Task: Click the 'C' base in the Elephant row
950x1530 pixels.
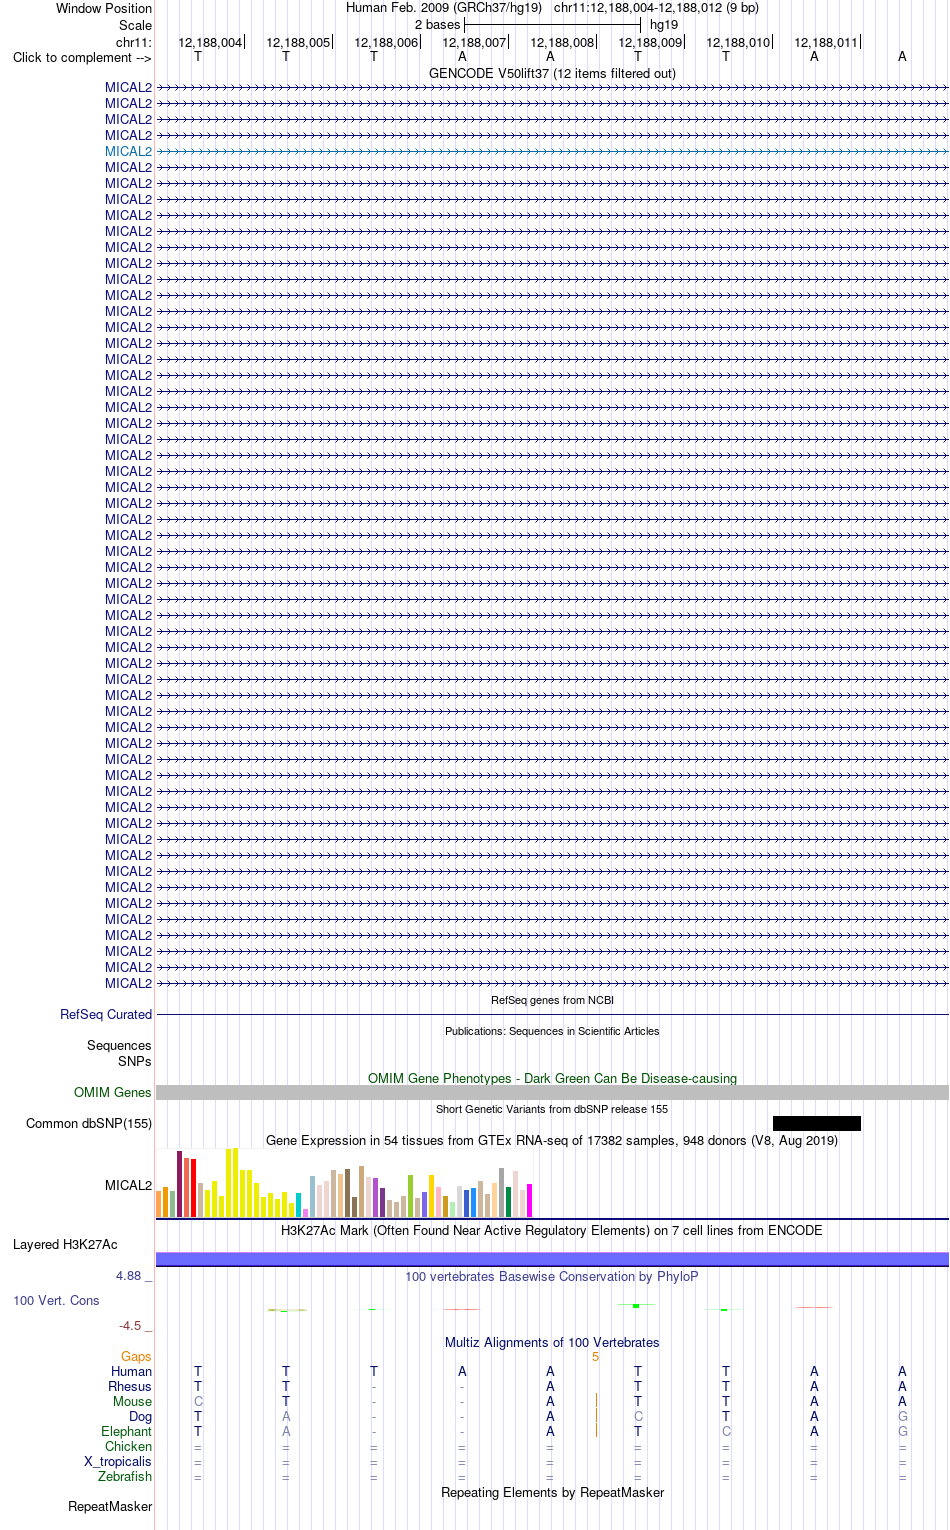Action: coord(726,1431)
